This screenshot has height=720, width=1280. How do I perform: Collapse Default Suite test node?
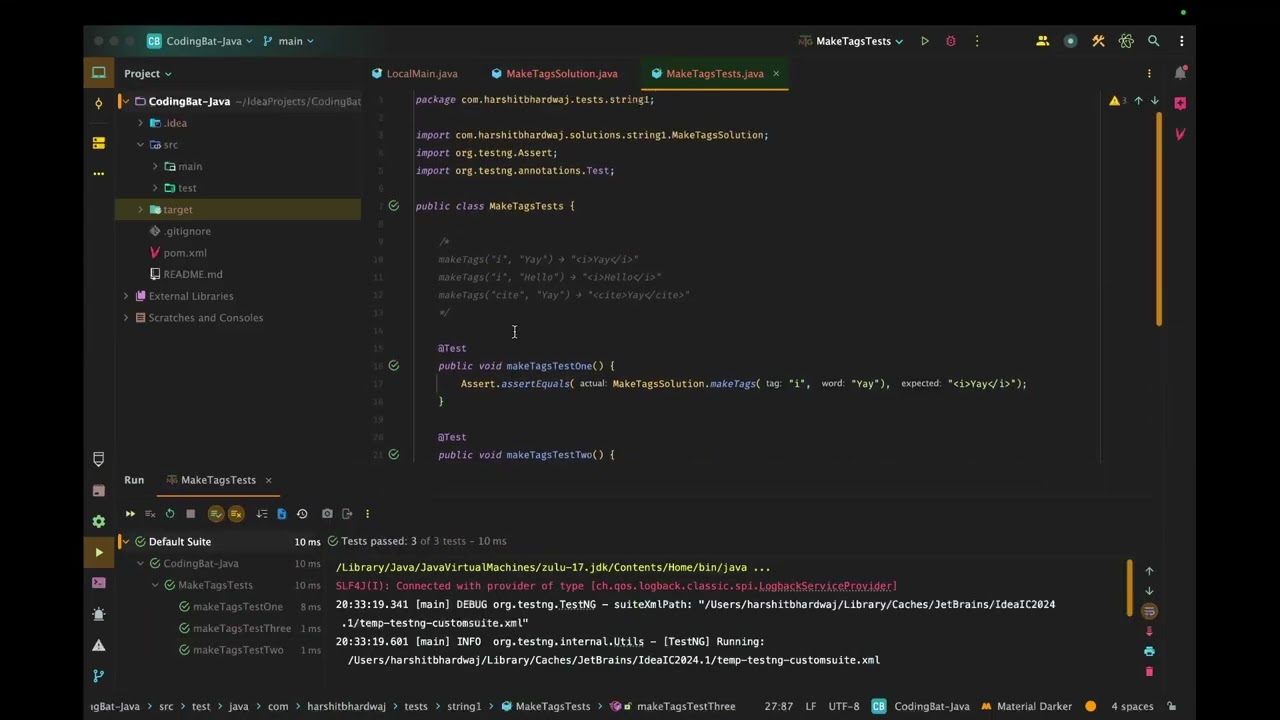(126, 542)
